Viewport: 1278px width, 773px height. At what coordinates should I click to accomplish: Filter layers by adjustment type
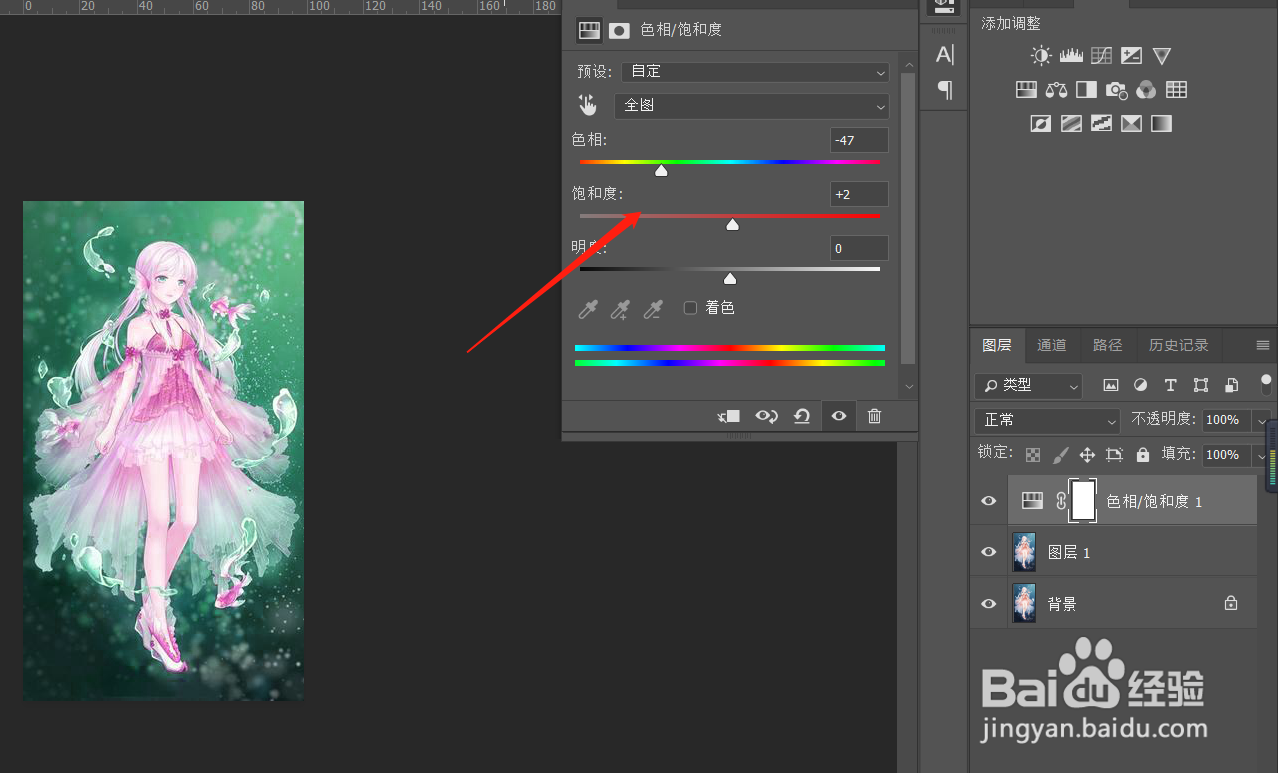pos(1140,385)
